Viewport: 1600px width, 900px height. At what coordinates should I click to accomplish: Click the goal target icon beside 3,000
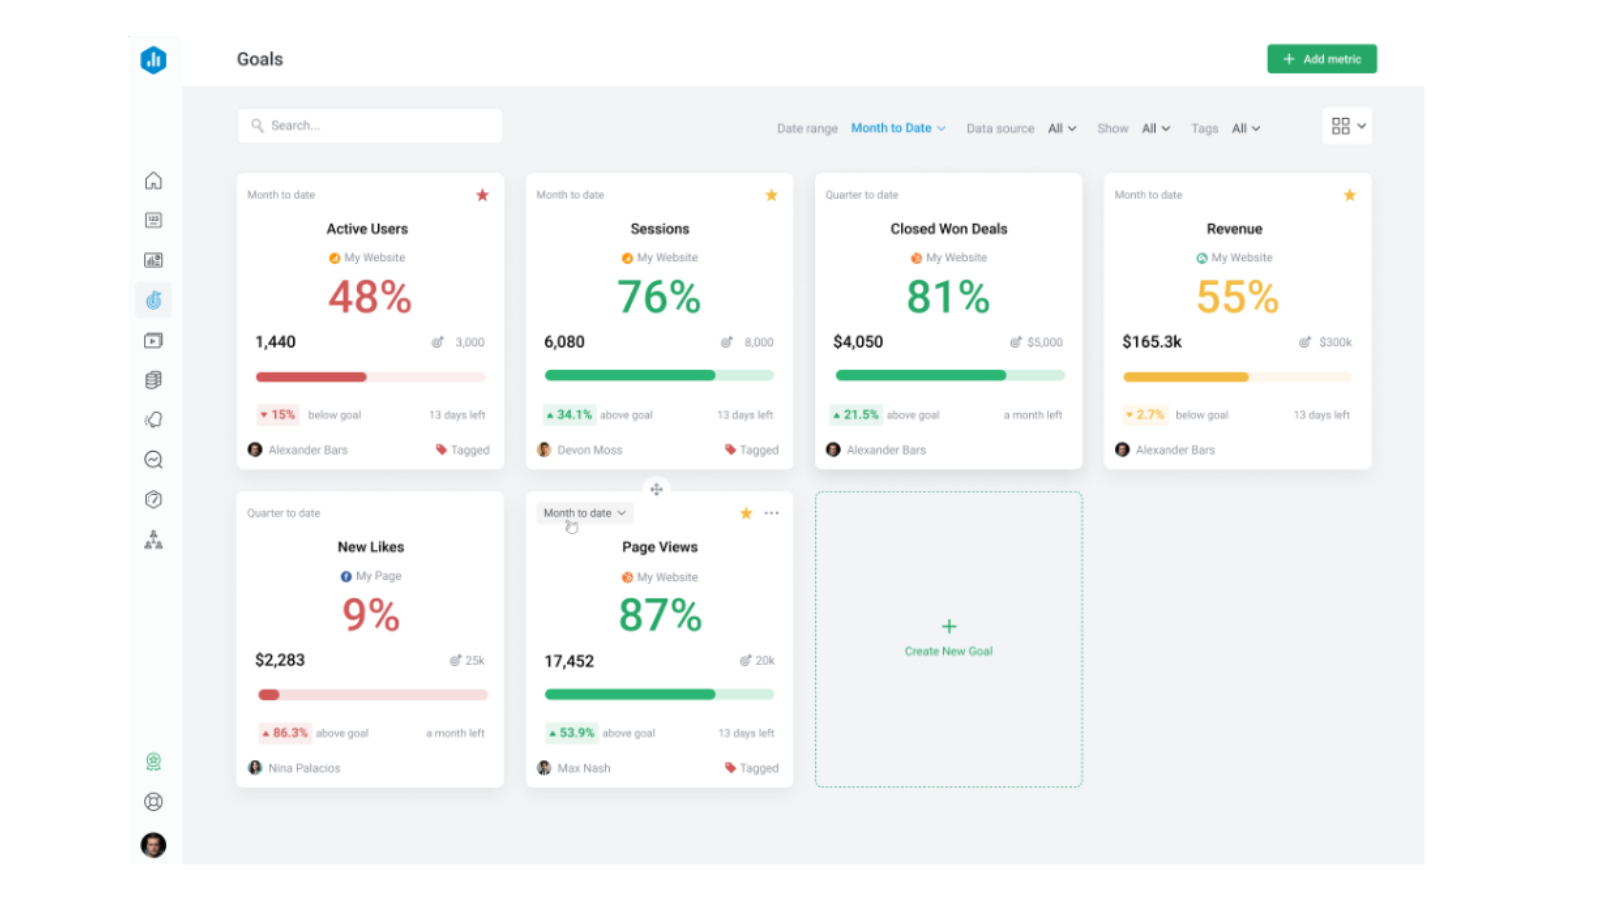click(x=437, y=342)
